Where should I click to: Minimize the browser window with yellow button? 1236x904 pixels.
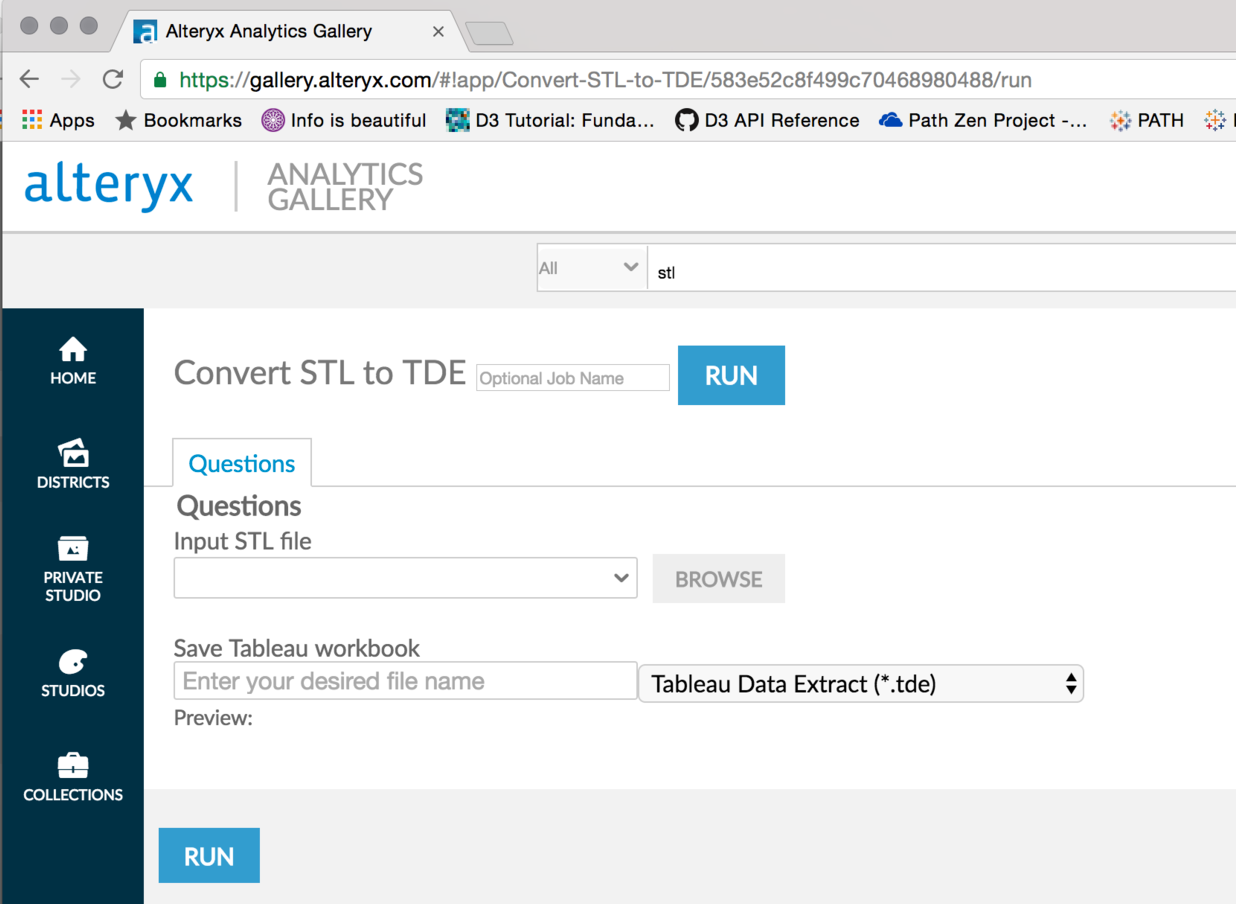pyautogui.click(x=58, y=26)
